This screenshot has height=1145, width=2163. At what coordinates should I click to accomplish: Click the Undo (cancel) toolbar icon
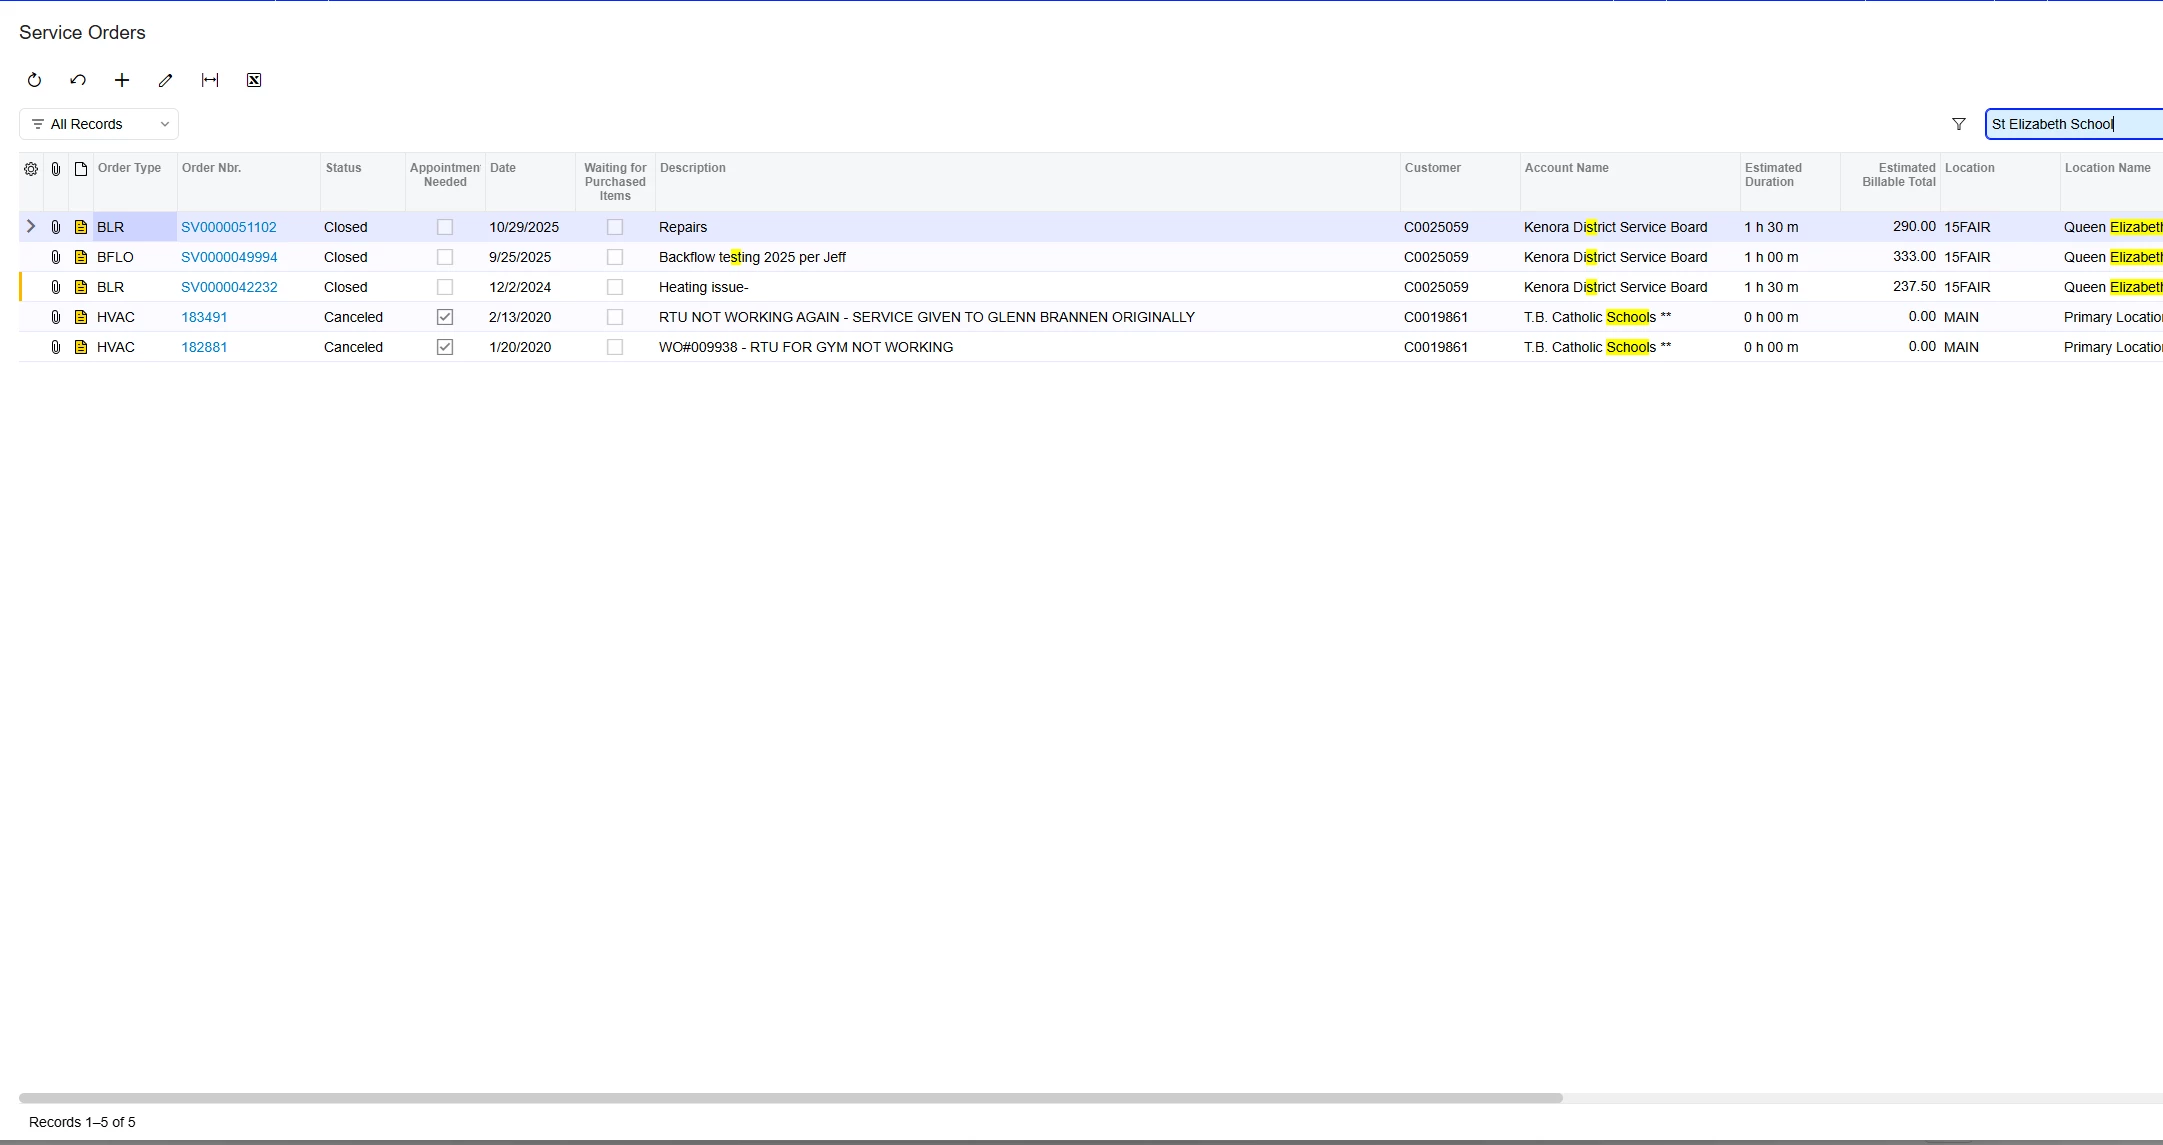(78, 80)
